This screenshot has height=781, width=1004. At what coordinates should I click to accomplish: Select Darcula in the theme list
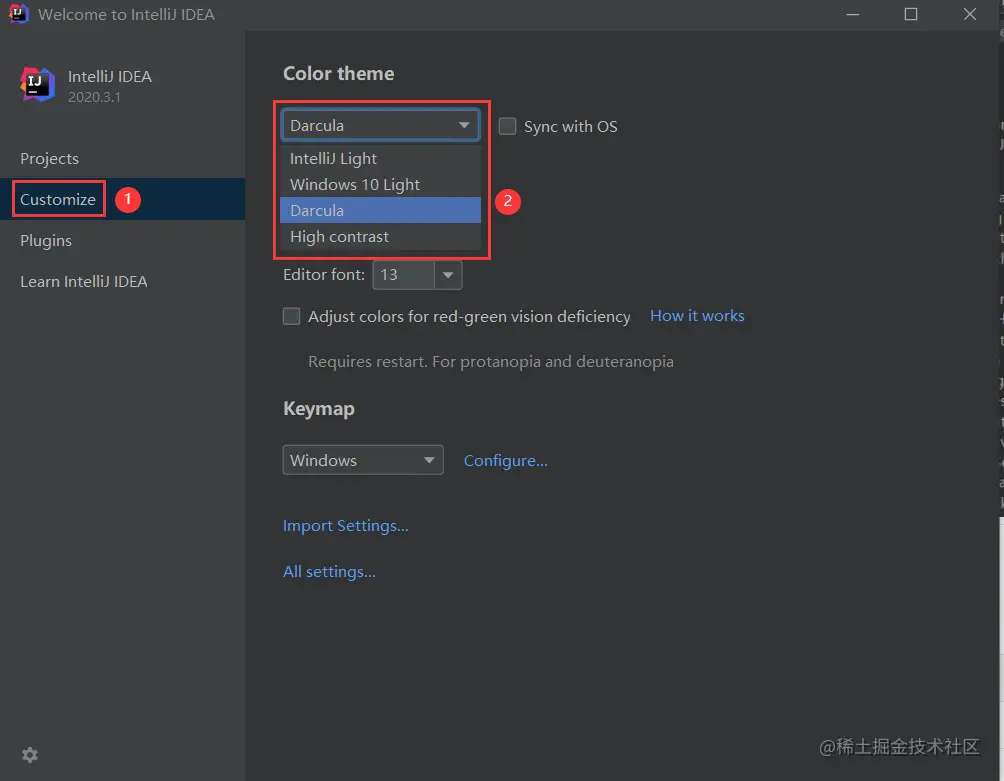[x=380, y=211]
